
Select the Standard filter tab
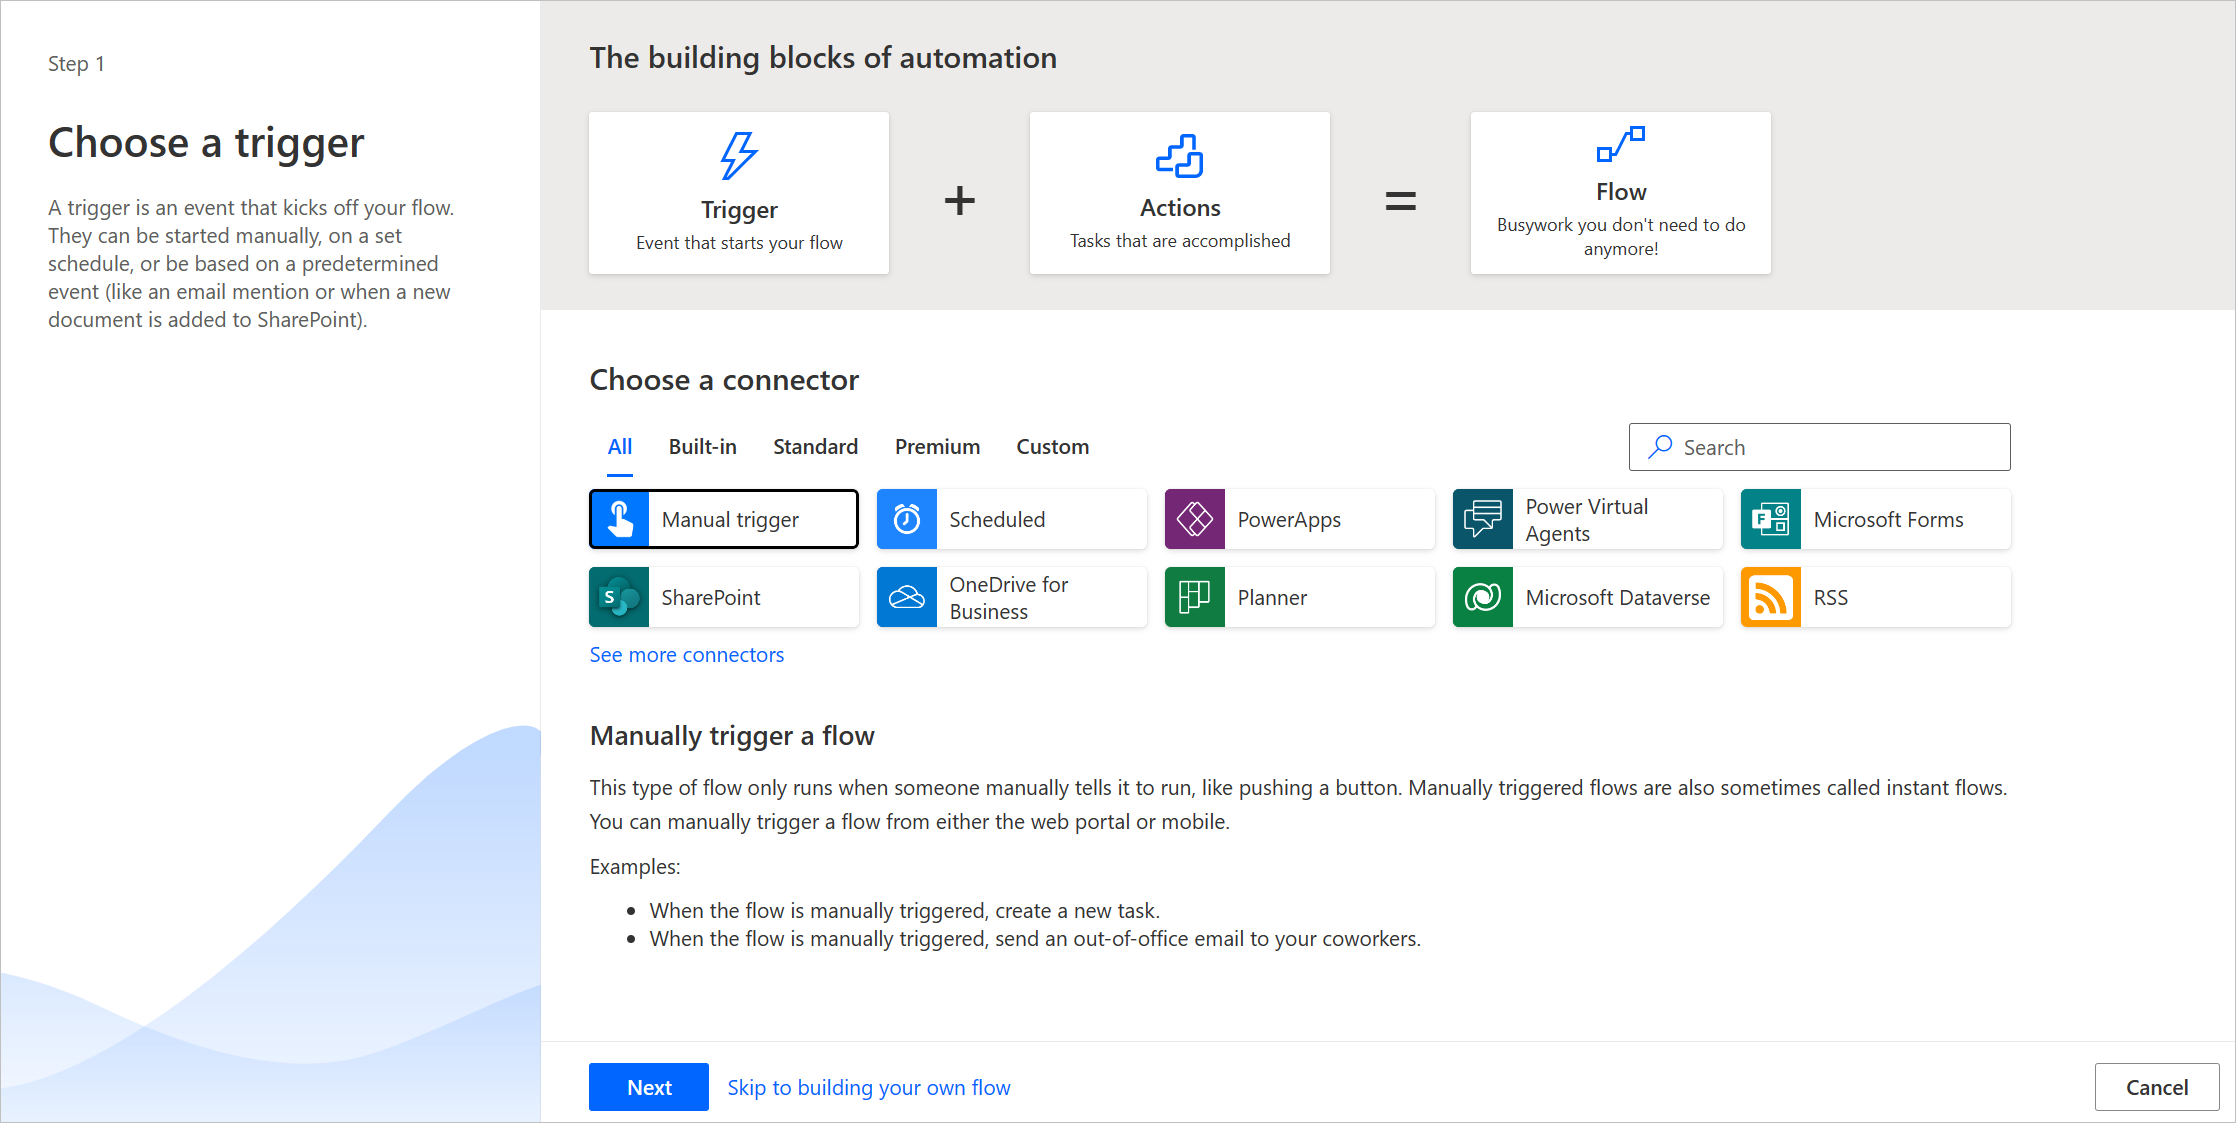pyautogui.click(x=815, y=445)
